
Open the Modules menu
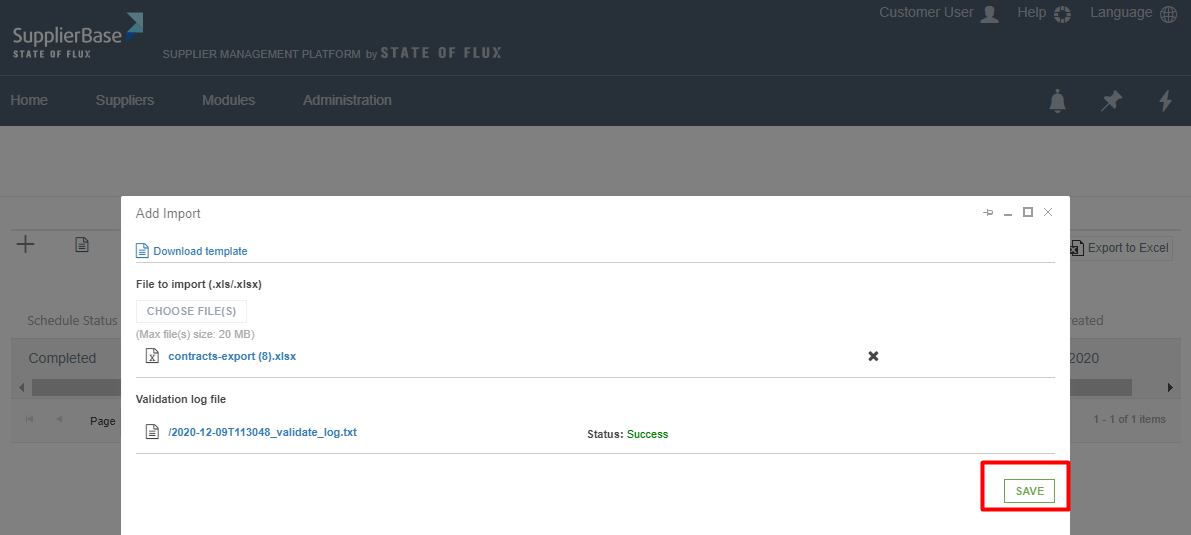click(x=228, y=100)
